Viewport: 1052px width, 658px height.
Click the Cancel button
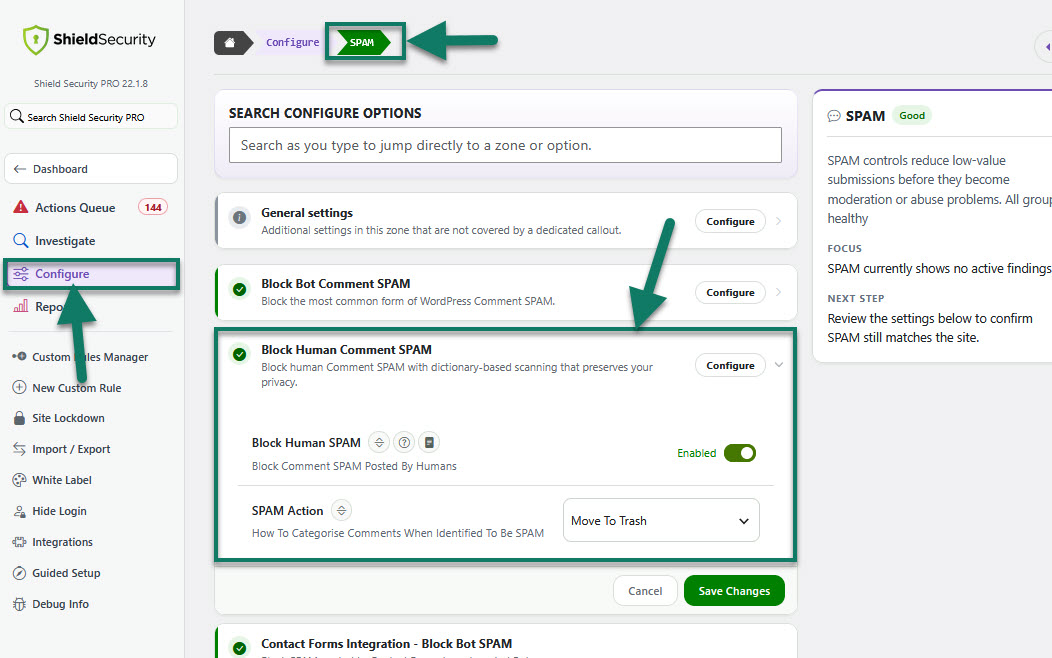pyautogui.click(x=645, y=591)
